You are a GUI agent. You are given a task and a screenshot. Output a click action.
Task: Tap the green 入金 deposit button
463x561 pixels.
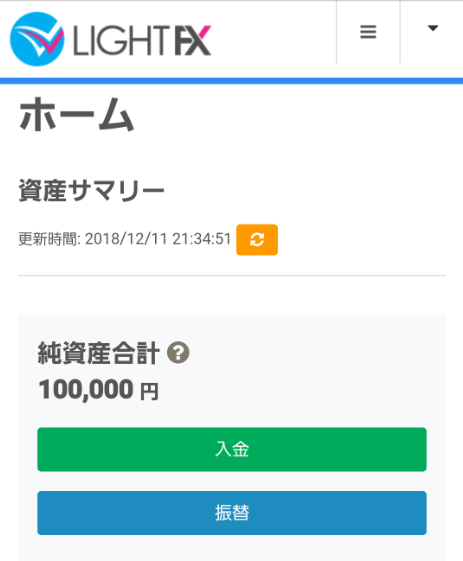coord(232,449)
